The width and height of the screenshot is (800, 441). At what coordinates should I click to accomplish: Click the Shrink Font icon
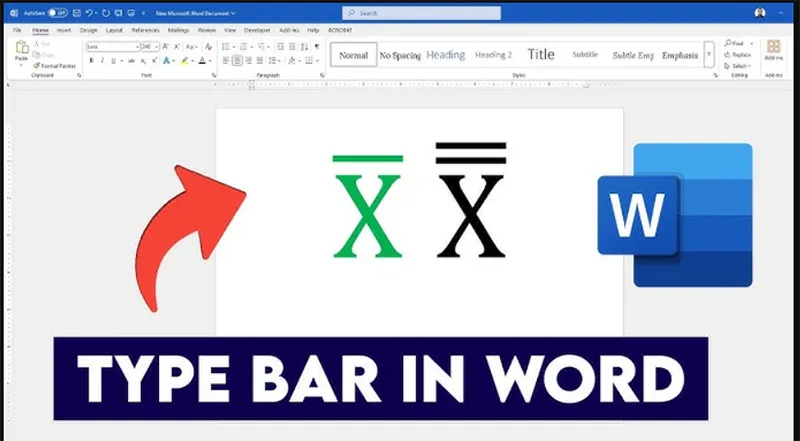point(177,46)
